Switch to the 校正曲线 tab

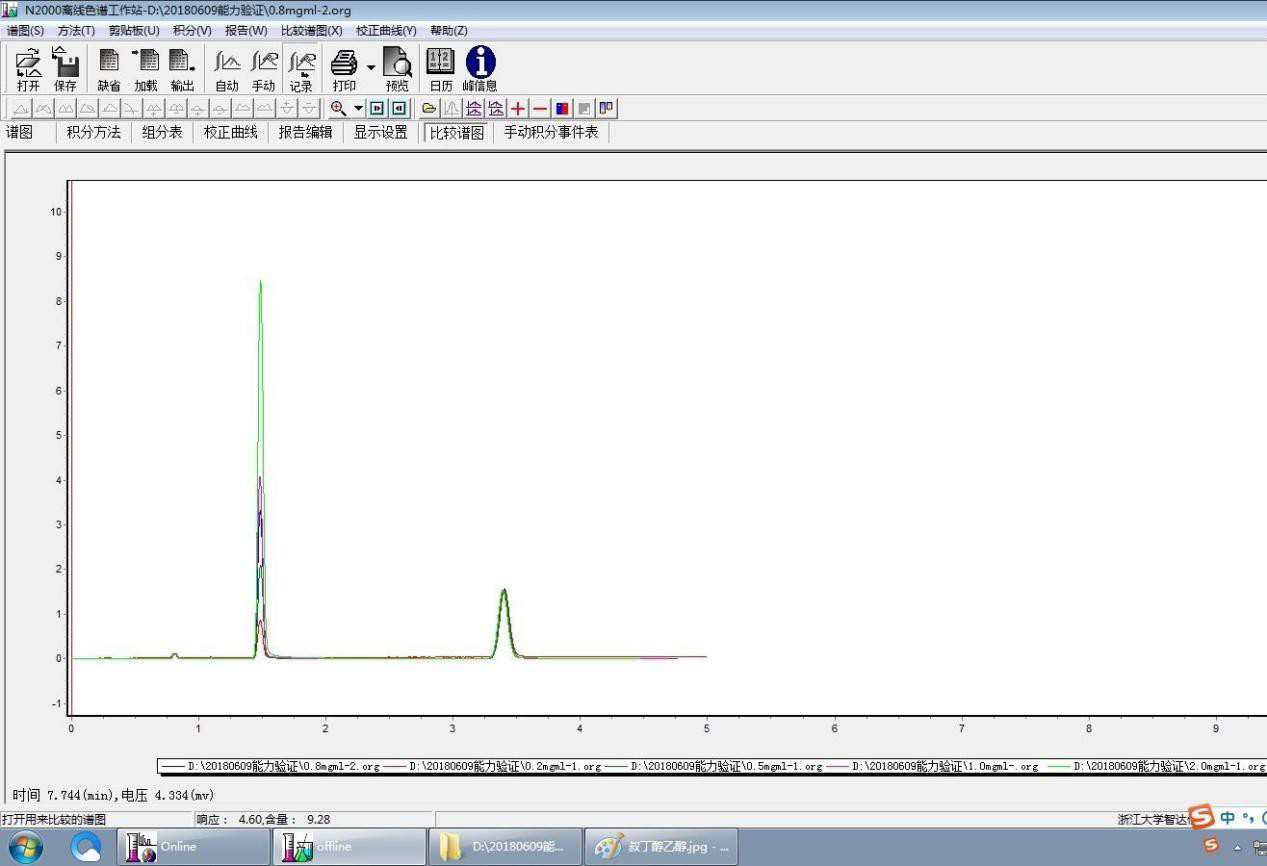tap(230, 132)
